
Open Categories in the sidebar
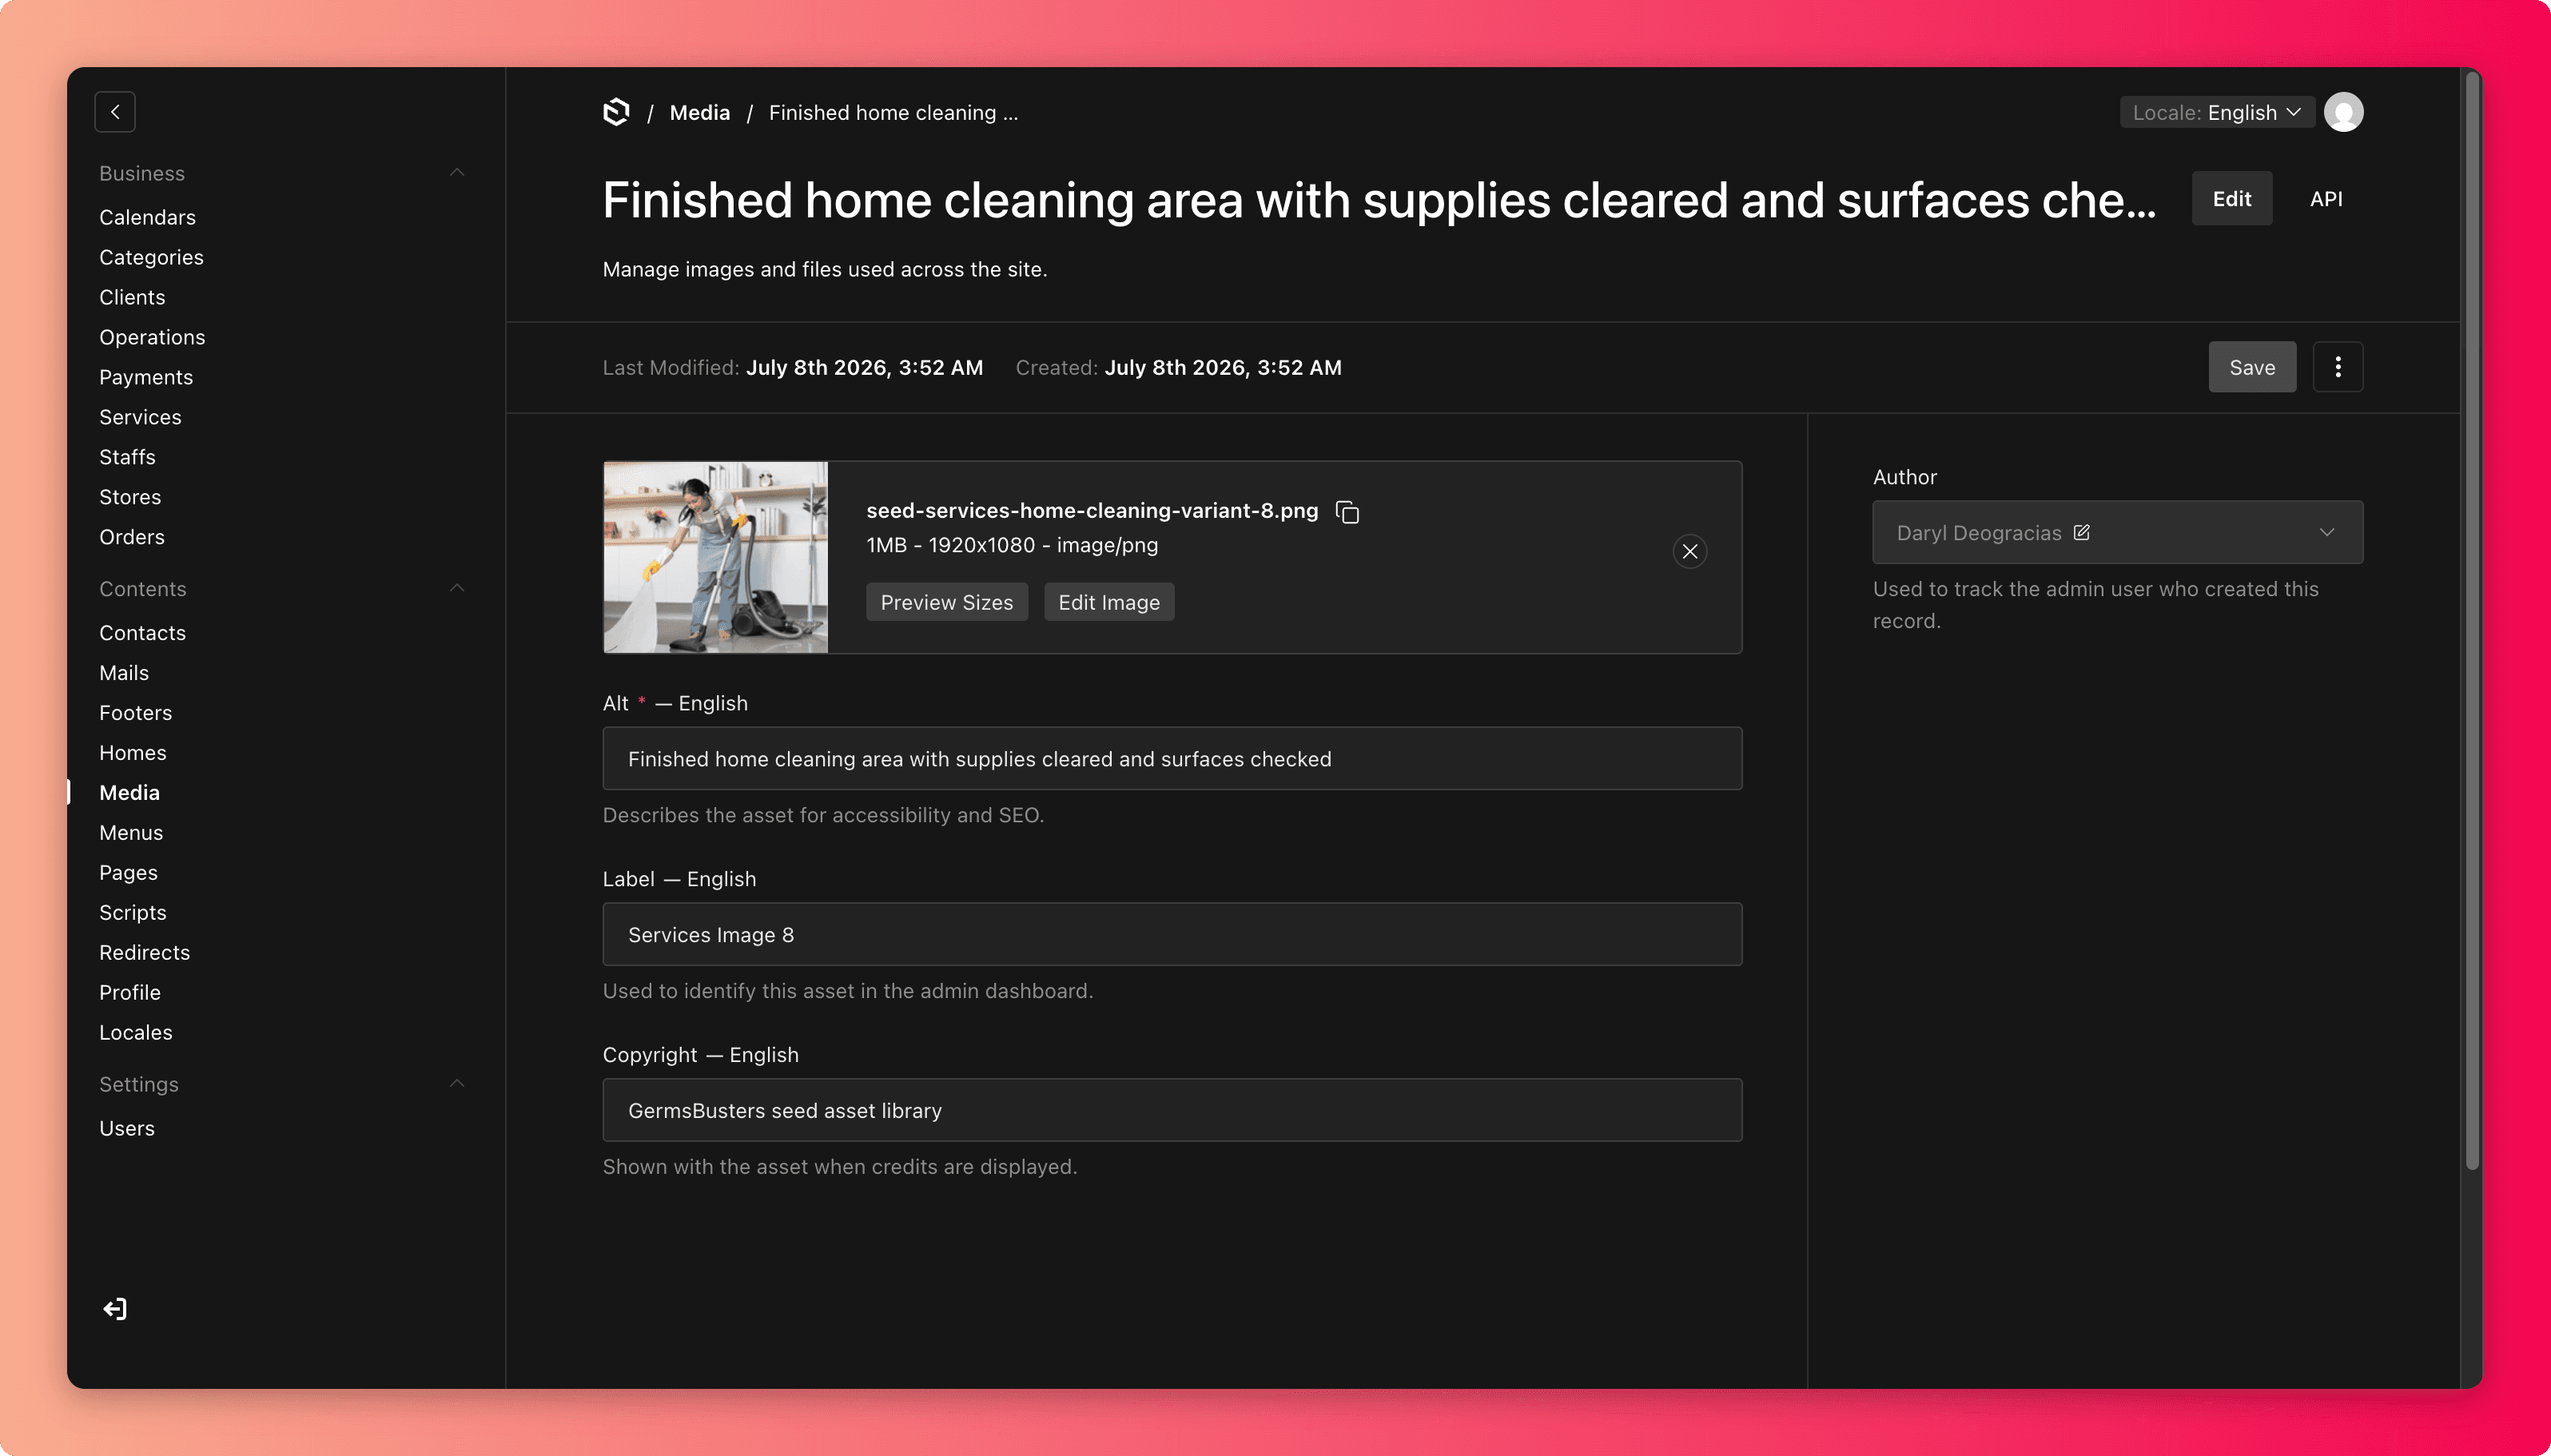coord(151,257)
